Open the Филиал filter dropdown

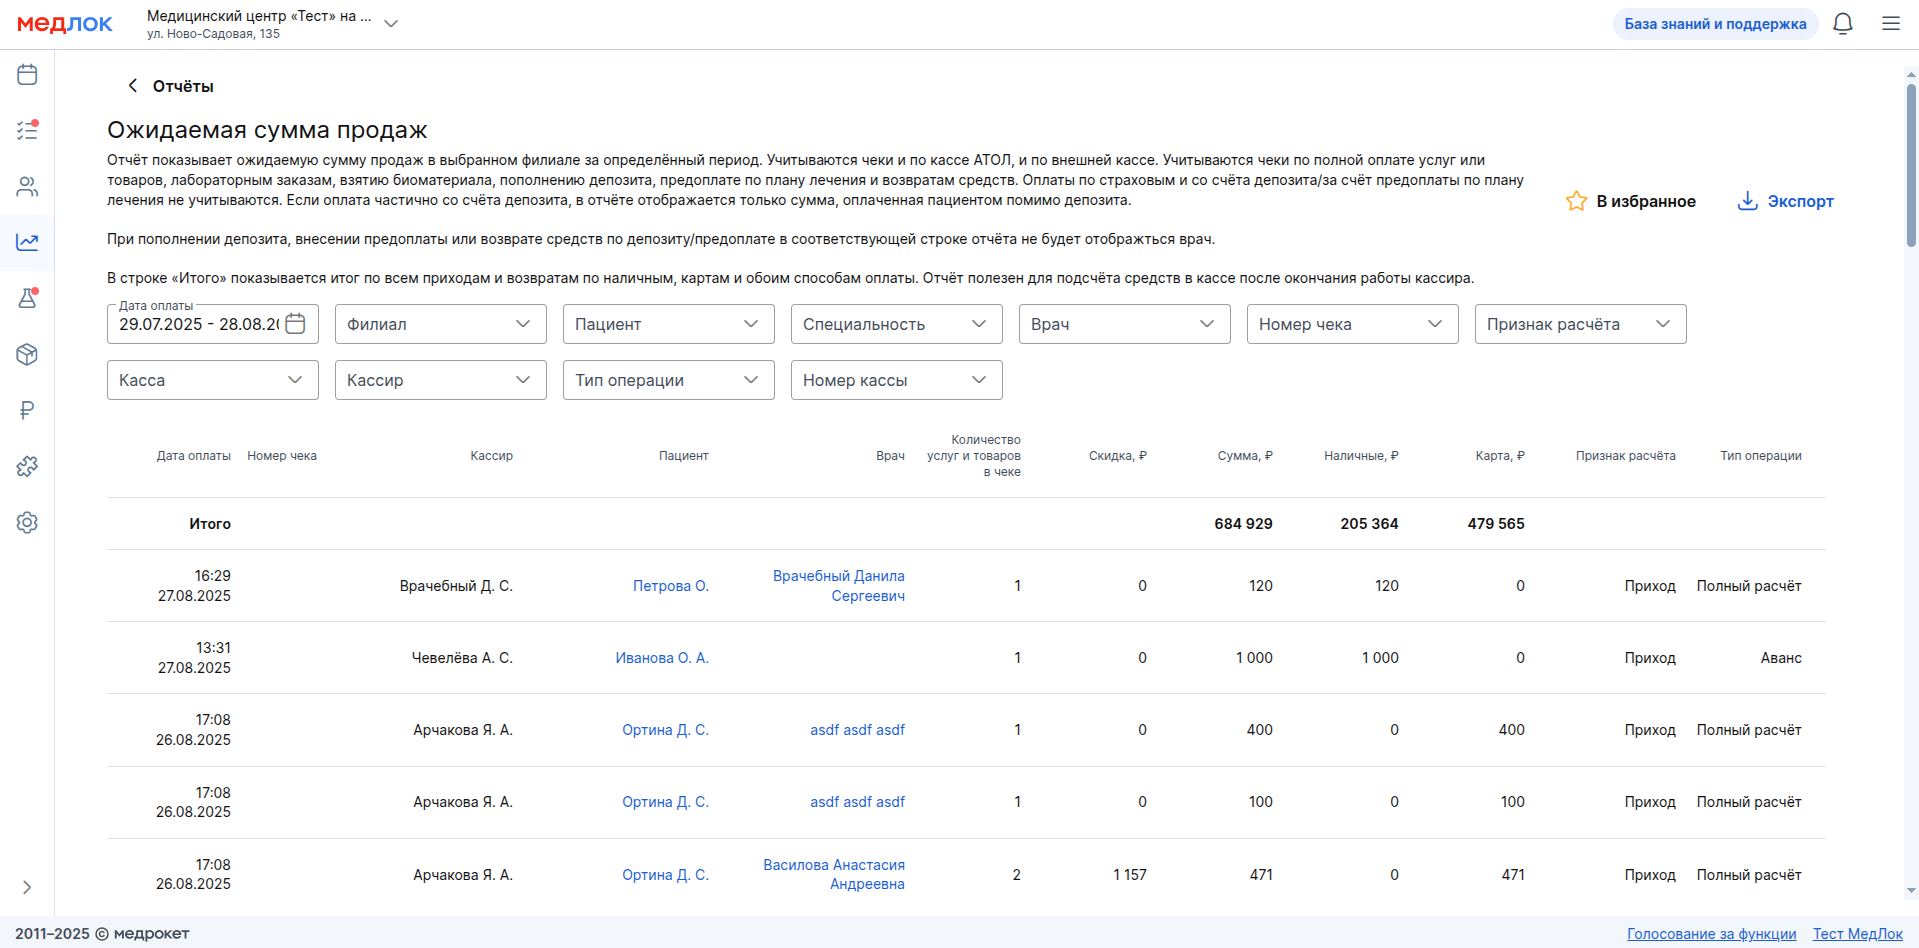pos(441,324)
